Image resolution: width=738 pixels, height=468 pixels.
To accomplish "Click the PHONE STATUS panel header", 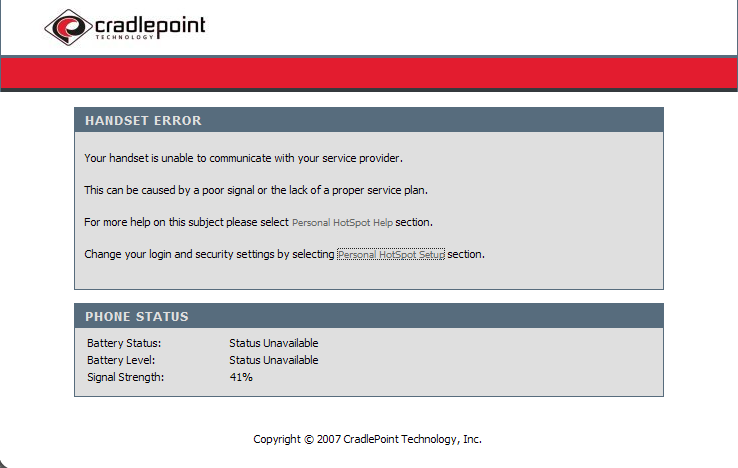I will click(369, 316).
